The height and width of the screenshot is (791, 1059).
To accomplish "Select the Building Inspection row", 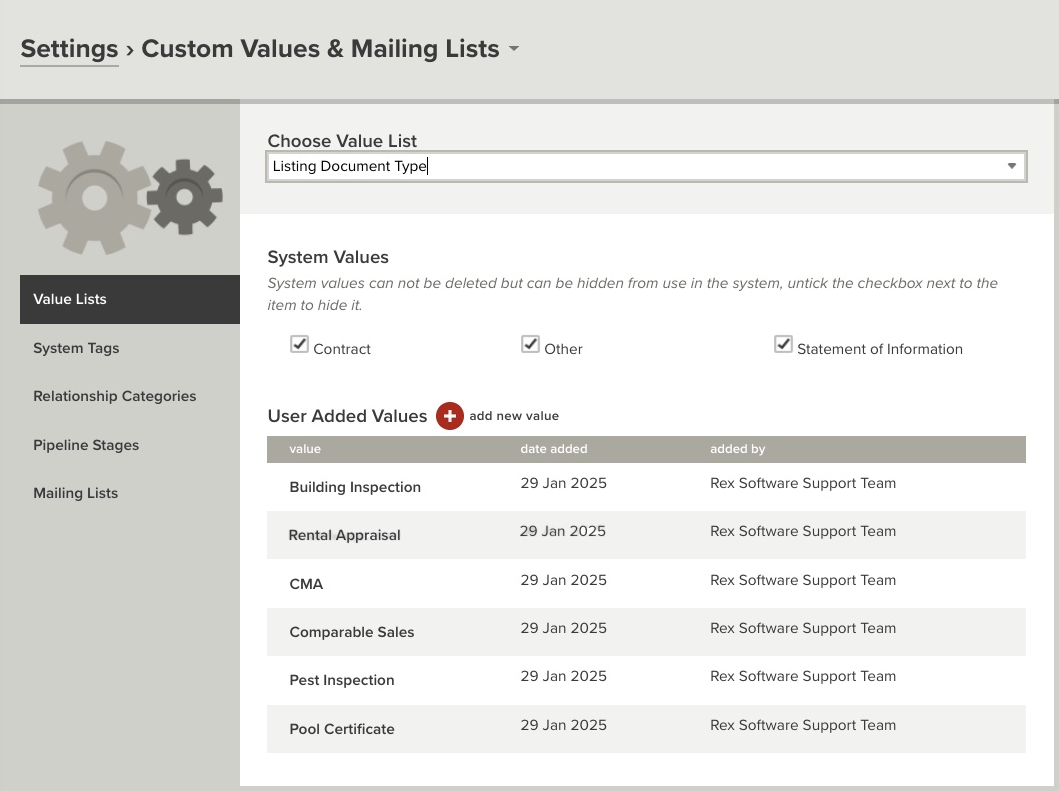I will [355, 487].
